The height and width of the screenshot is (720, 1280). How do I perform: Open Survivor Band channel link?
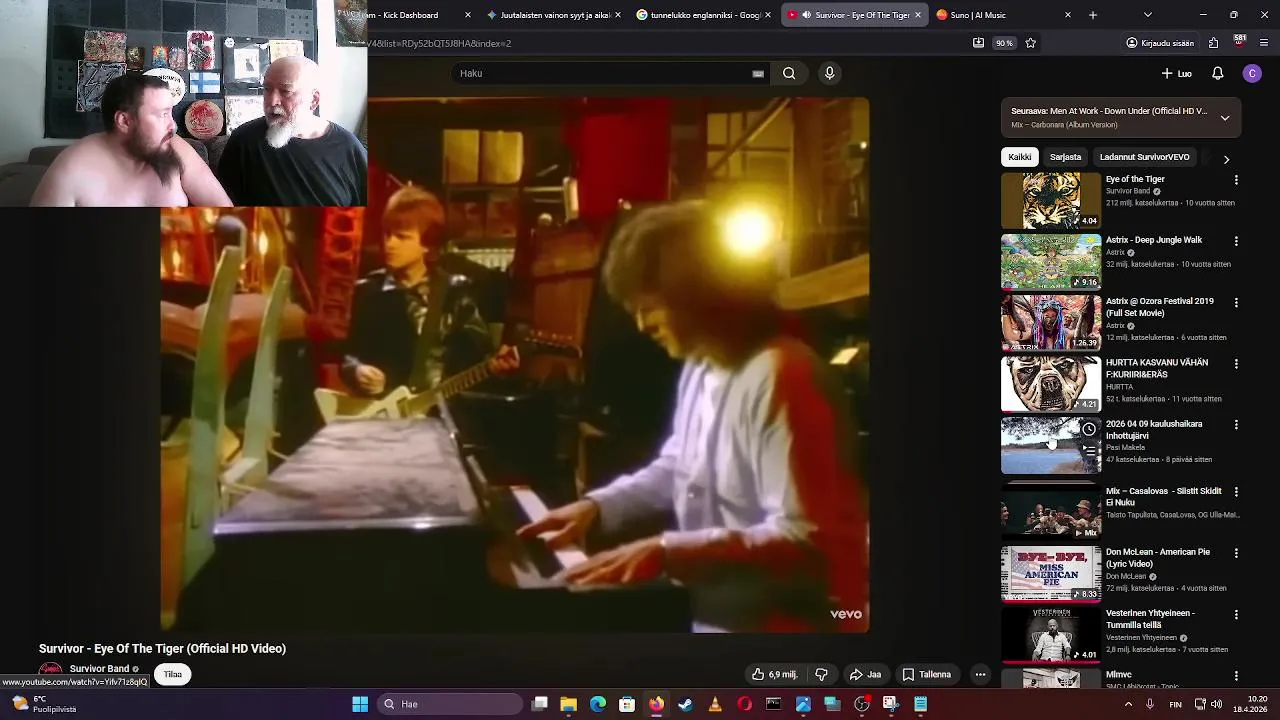(99, 669)
